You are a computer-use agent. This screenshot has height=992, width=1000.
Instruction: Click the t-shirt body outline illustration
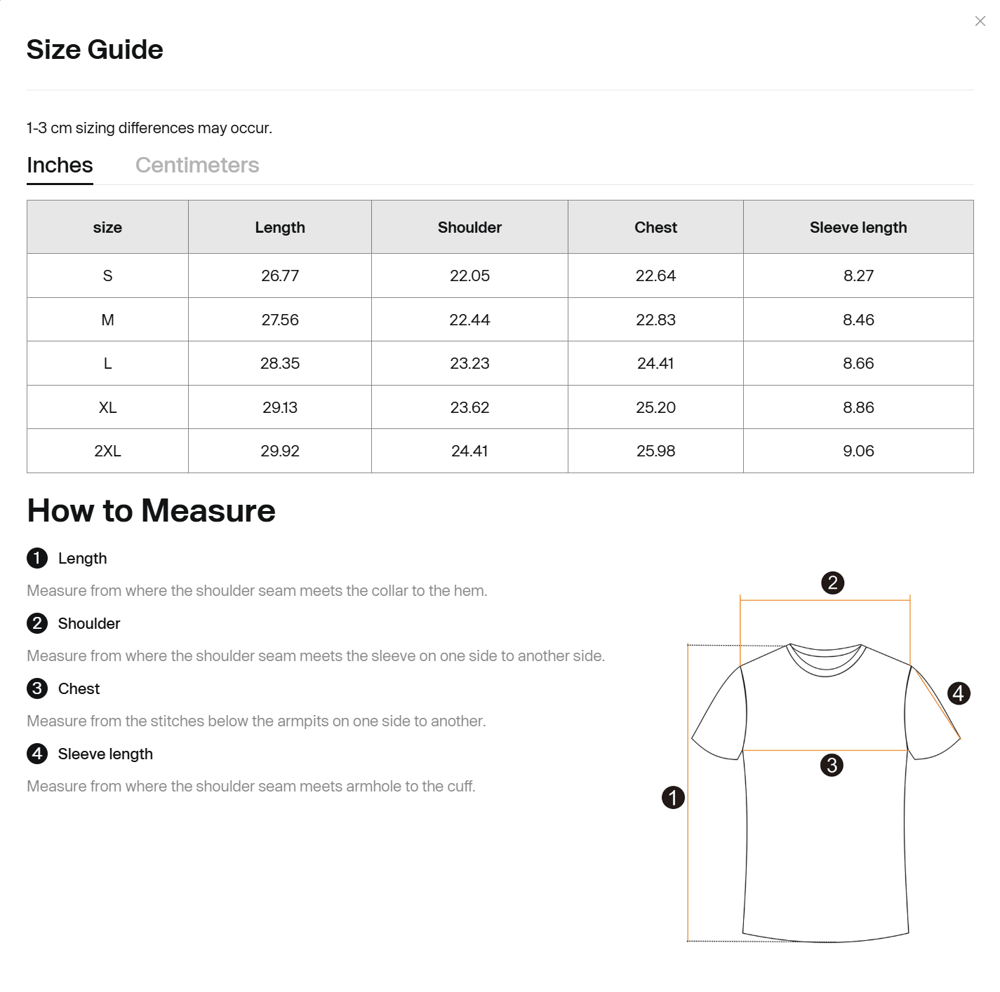click(x=826, y=850)
